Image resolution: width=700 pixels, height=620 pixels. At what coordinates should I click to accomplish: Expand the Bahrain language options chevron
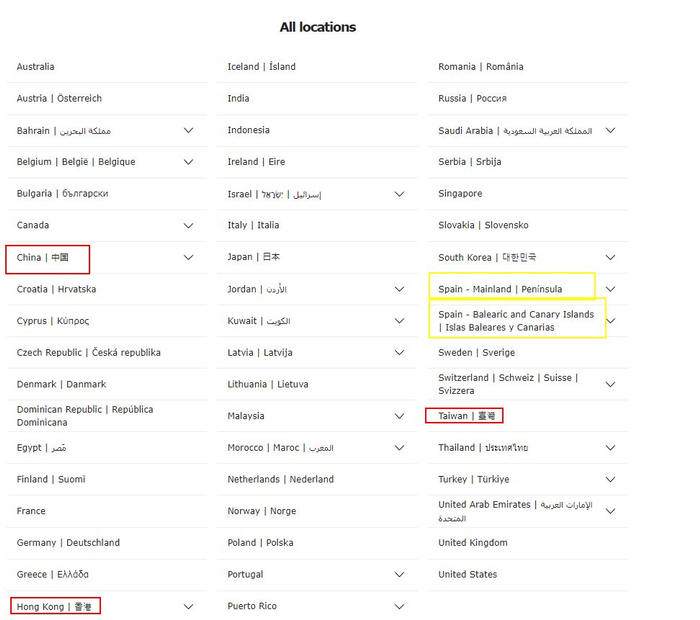(x=188, y=130)
